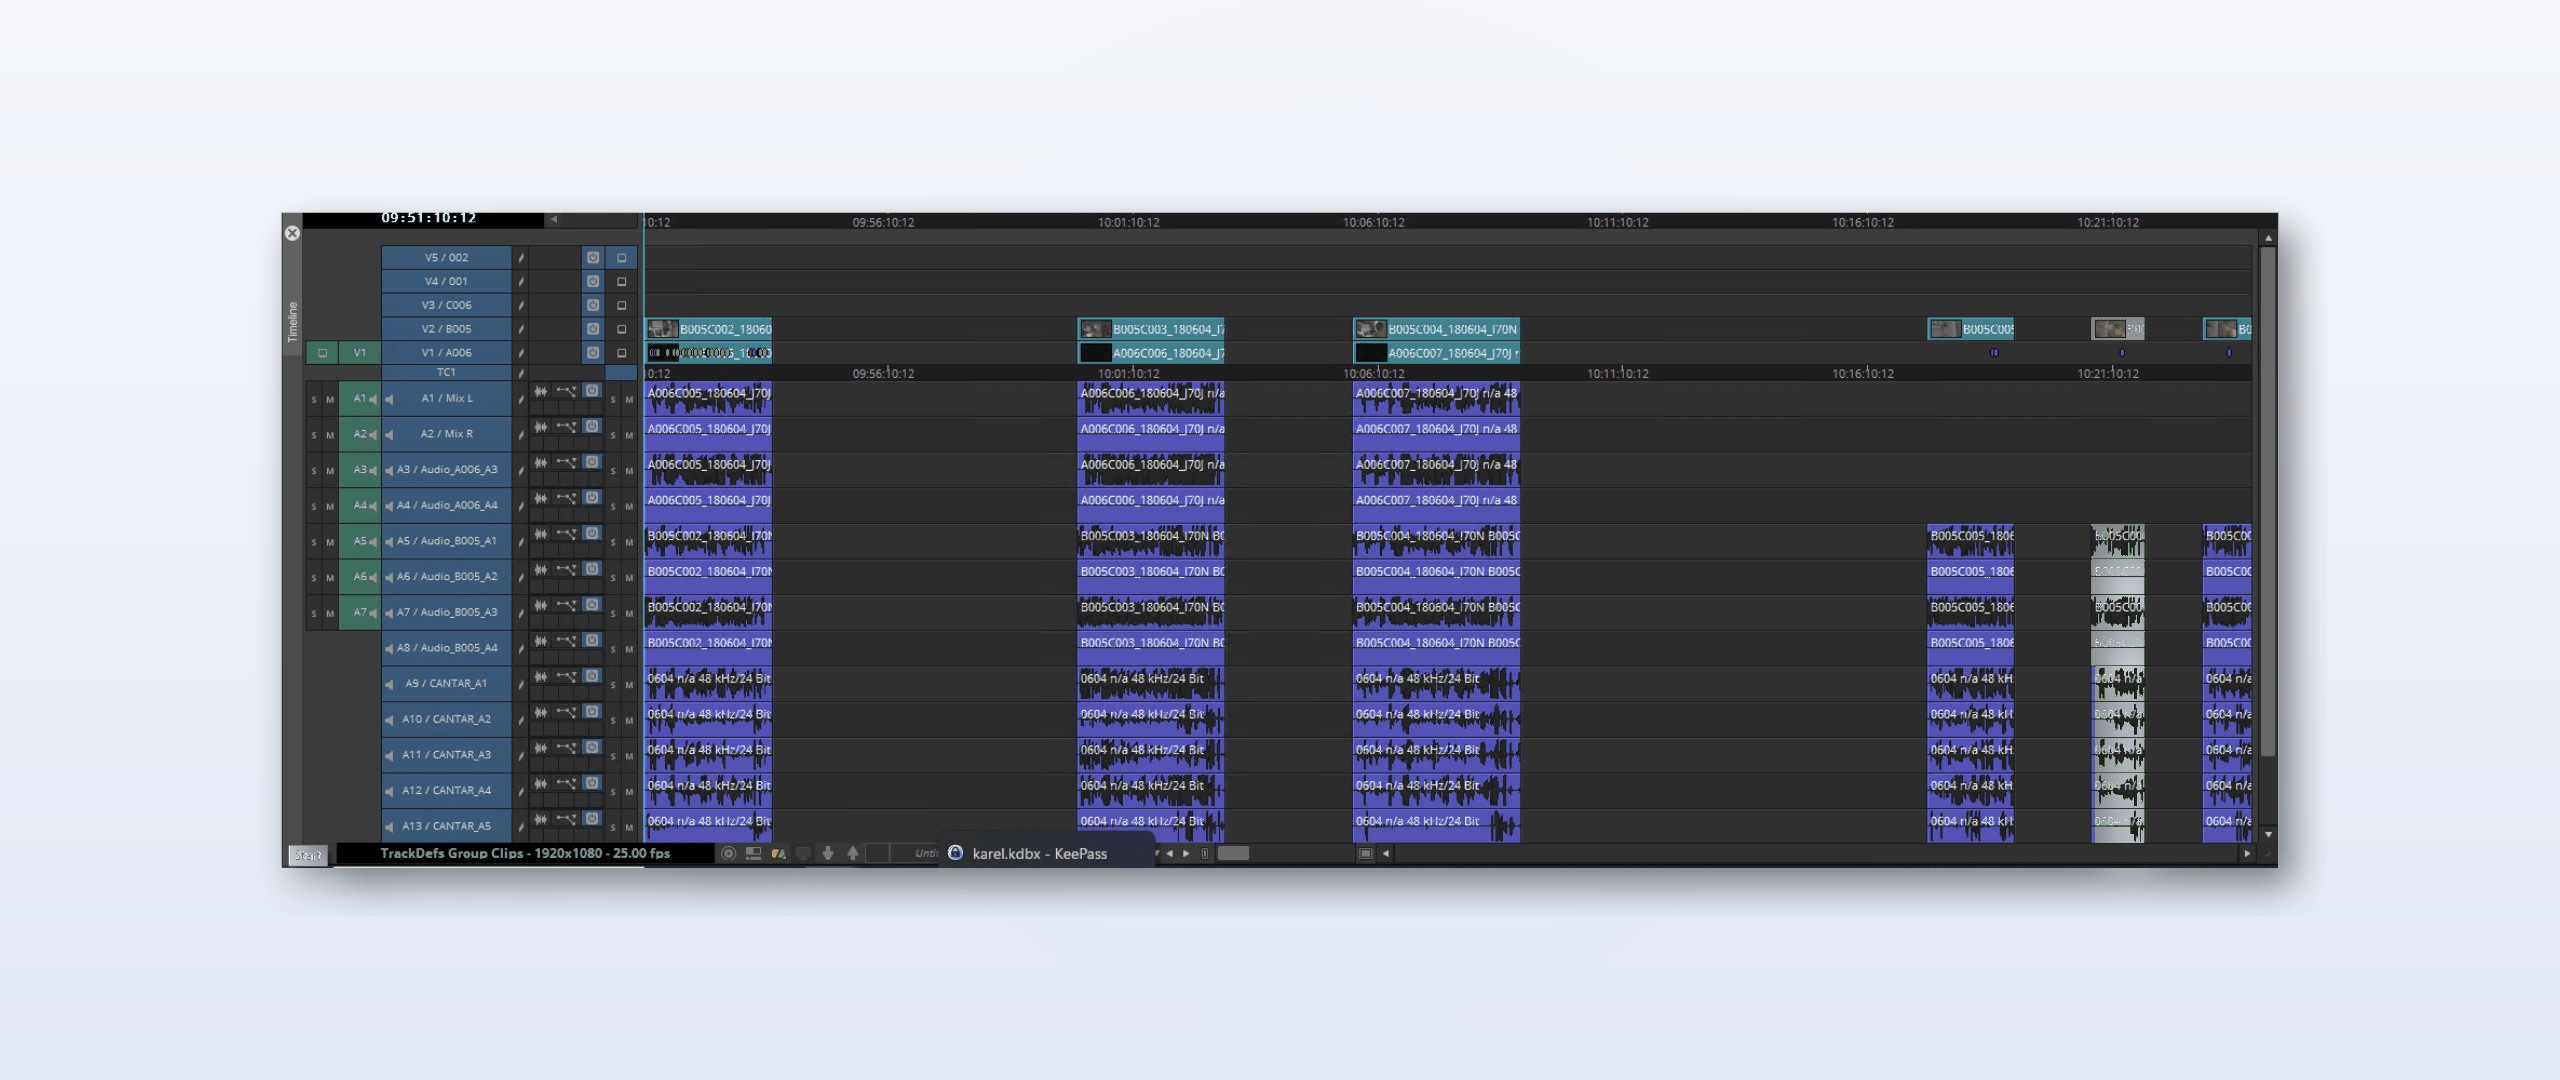Select the V3 / C006 record track button
The height and width of the screenshot is (1080, 2560).
(x=446, y=305)
